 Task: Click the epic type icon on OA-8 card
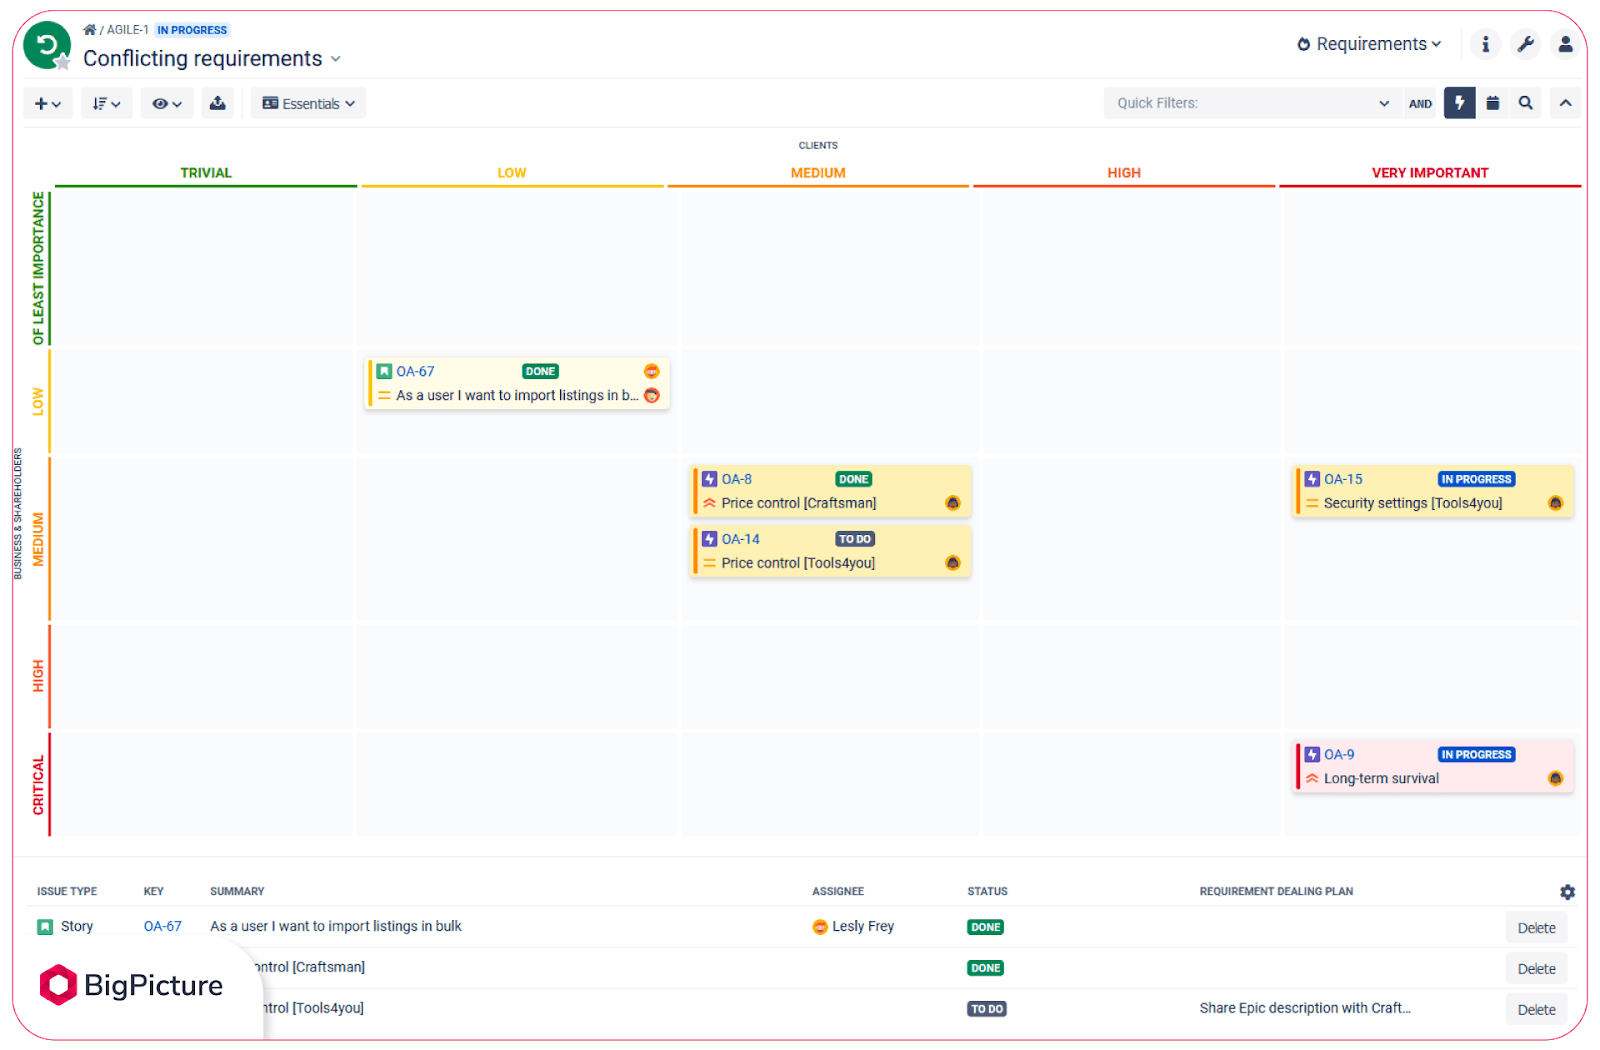710,479
